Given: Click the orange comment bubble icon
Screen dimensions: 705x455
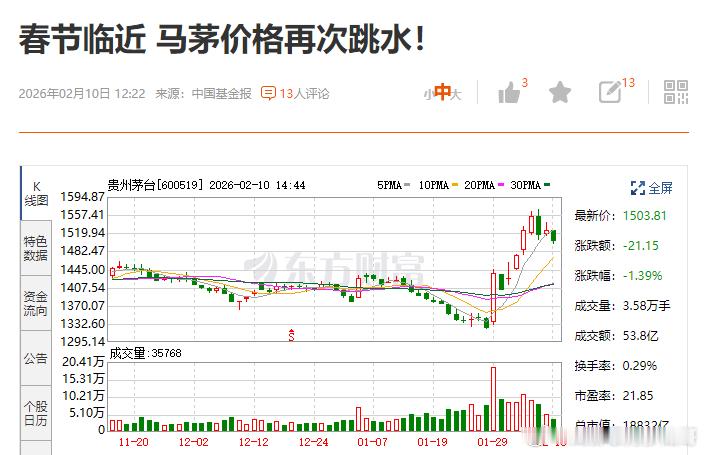Looking at the screenshot, I should 268,93.
